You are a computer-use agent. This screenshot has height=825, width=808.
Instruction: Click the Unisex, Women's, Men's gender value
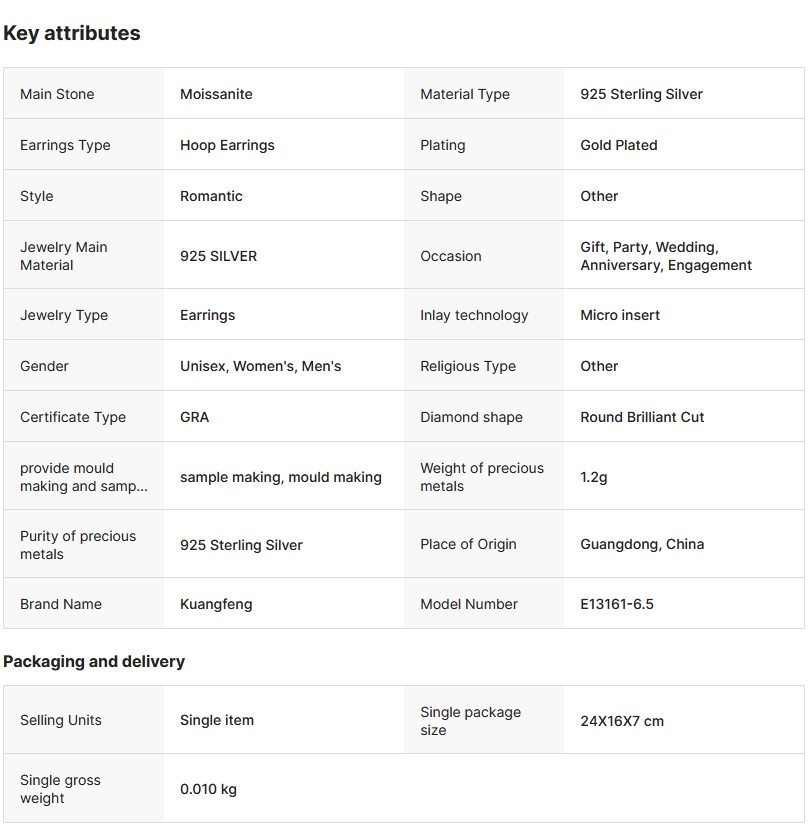[260, 366]
